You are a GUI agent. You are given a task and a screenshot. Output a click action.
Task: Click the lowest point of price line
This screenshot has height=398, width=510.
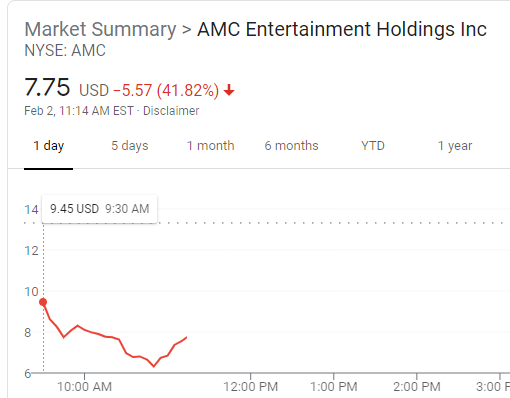[154, 366]
